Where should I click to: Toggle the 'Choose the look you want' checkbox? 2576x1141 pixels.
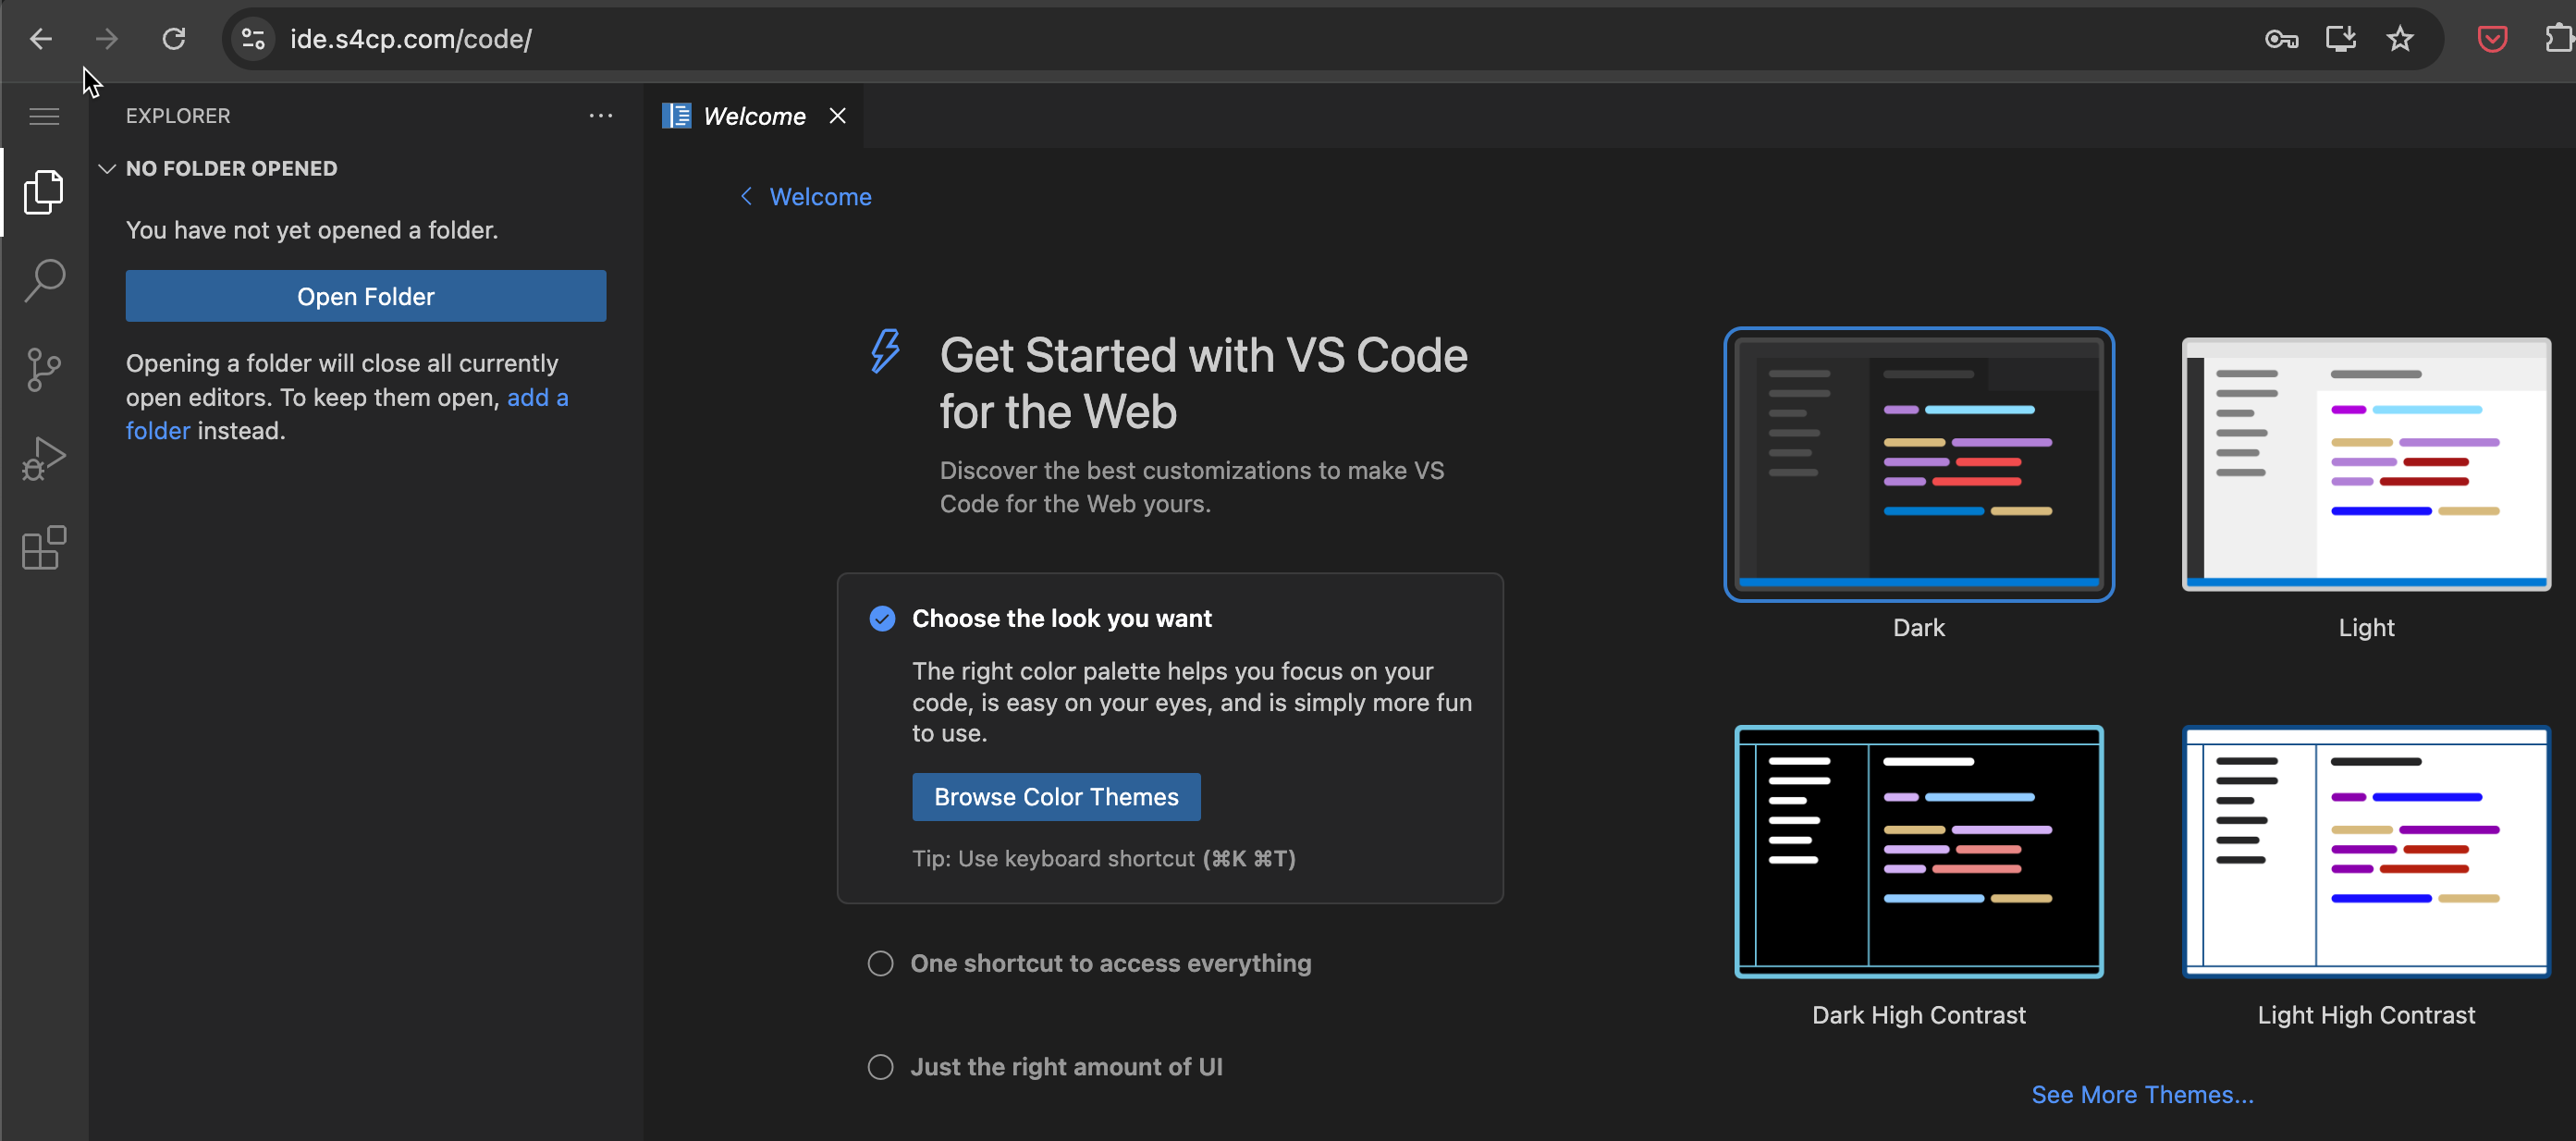click(x=884, y=618)
